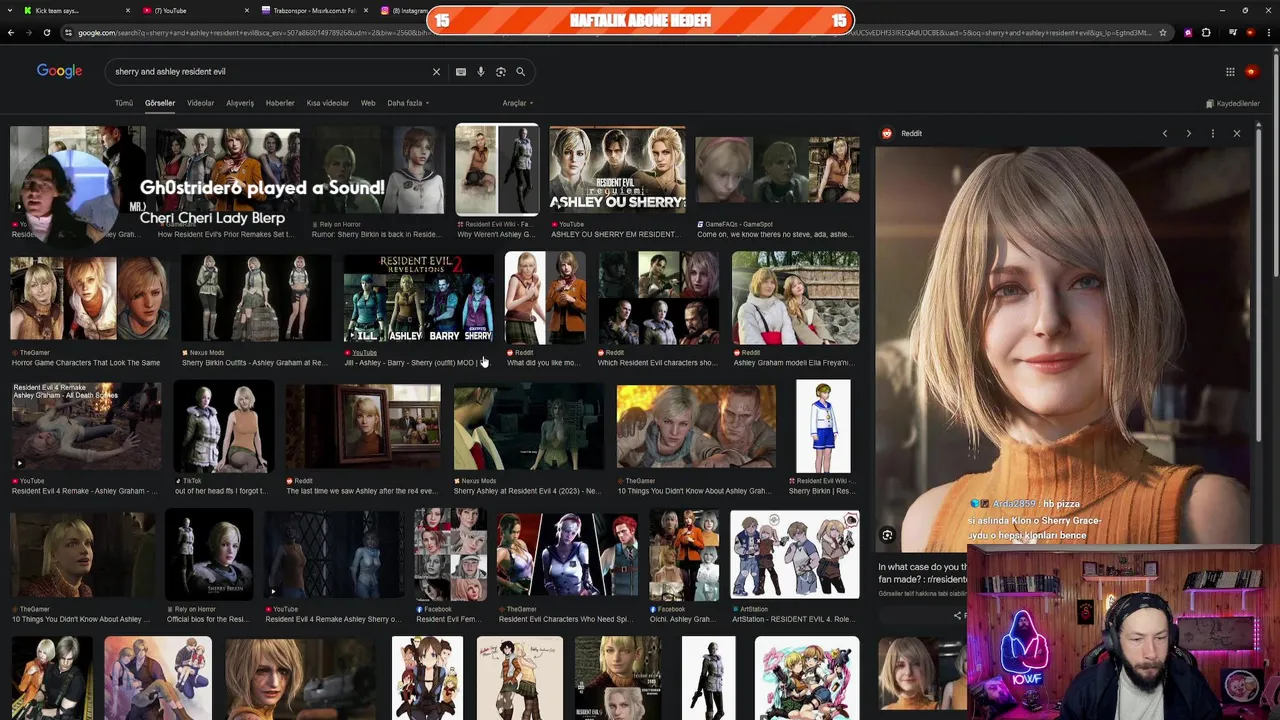Search inside image with the Lens icon on preview

pyautogui.click(x=887, y=535)
